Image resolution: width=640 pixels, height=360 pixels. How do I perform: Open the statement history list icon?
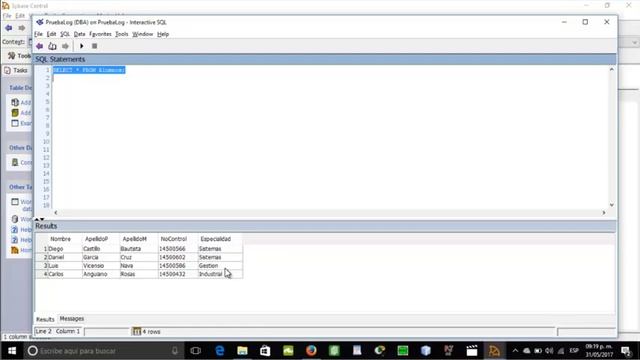pos(52,46)
